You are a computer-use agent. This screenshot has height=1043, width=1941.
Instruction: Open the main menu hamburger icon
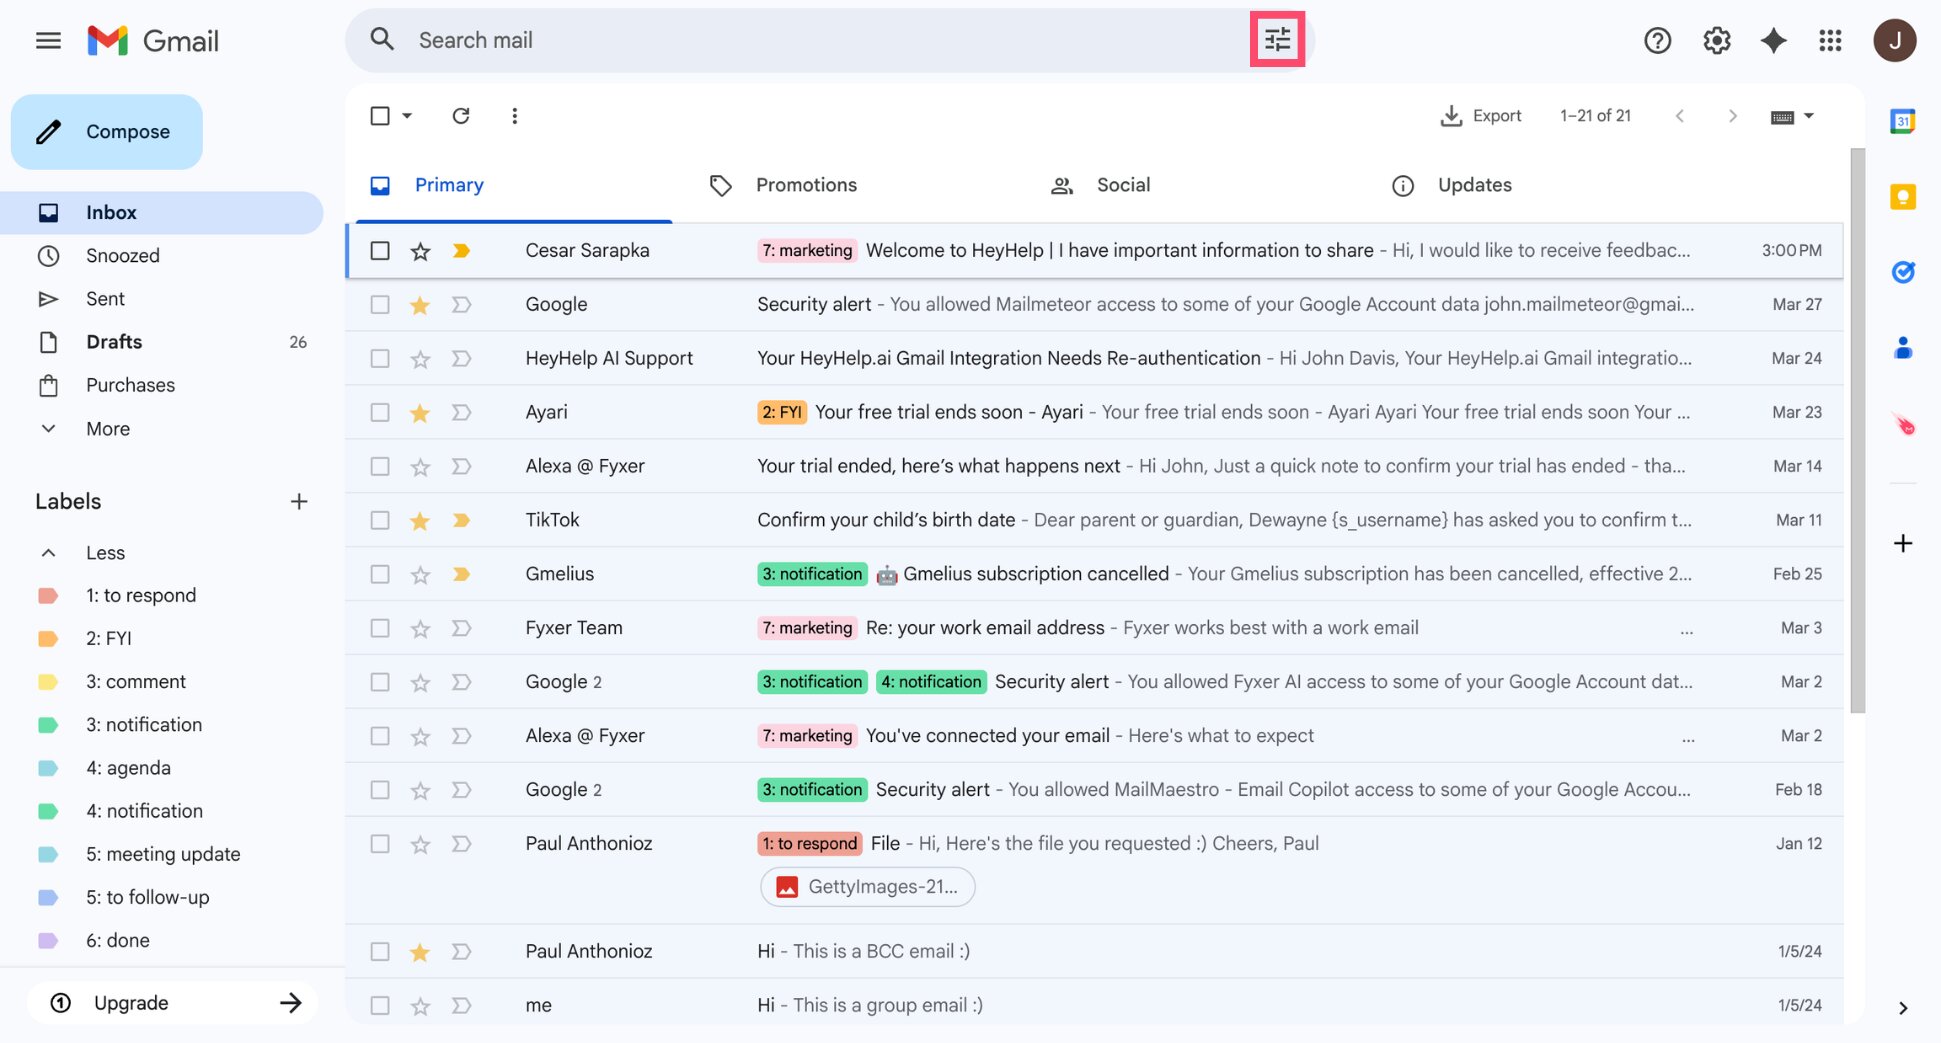[x=48, y=41]
